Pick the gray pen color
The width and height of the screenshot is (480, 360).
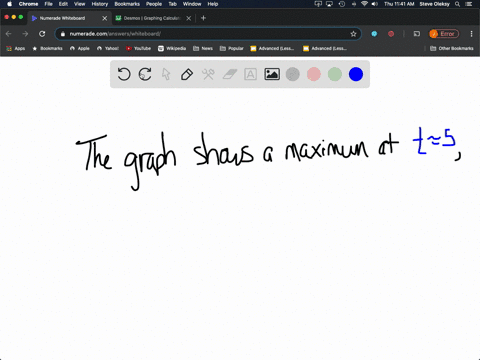[293, 74]
